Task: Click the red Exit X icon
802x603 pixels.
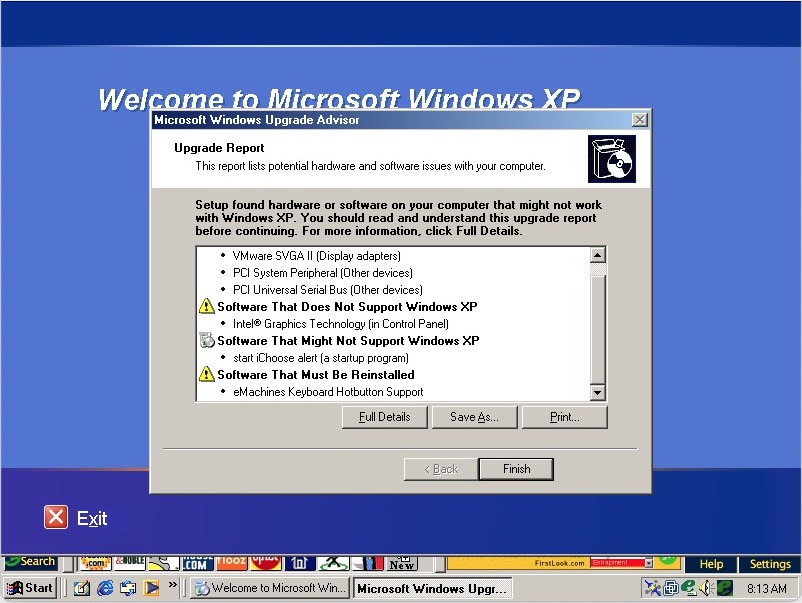Action: (56, 517)
